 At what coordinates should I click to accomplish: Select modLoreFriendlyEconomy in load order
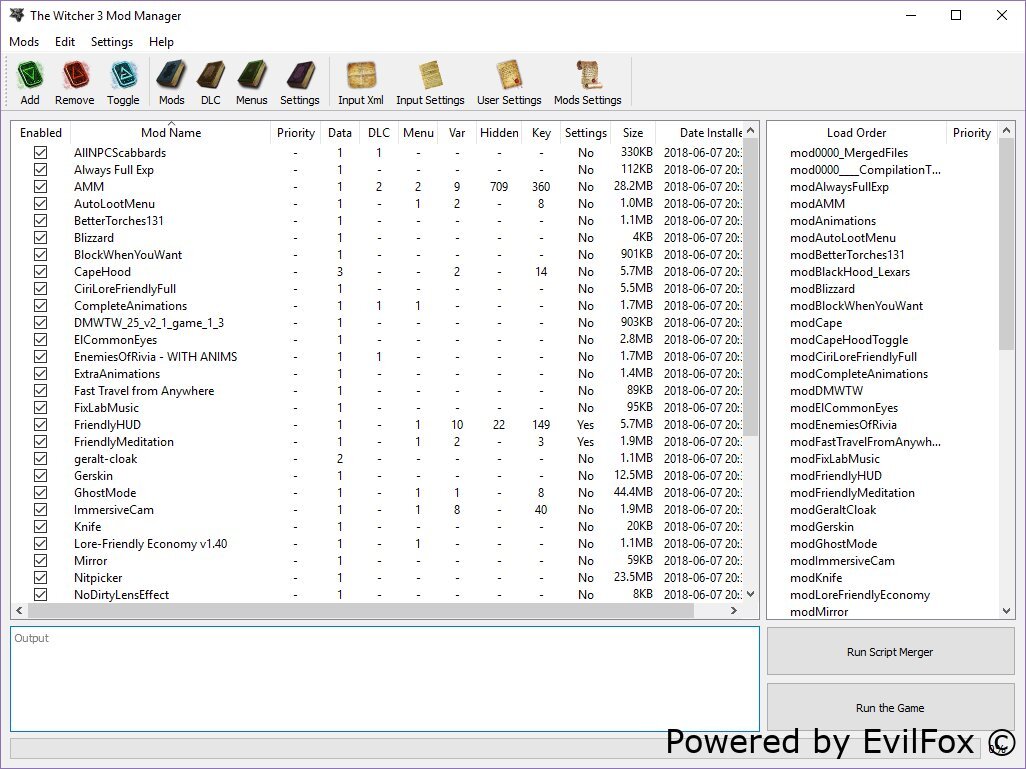859,595
